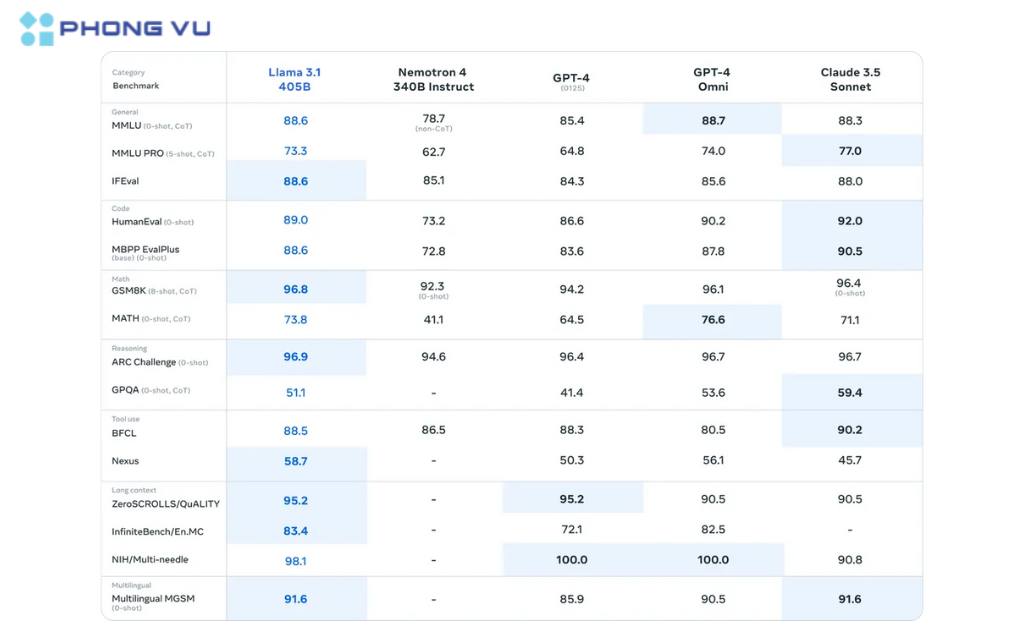Click the HumanEval benchmark label
This screenshot has width=1024, height=640.
click(x=152, y=221)
